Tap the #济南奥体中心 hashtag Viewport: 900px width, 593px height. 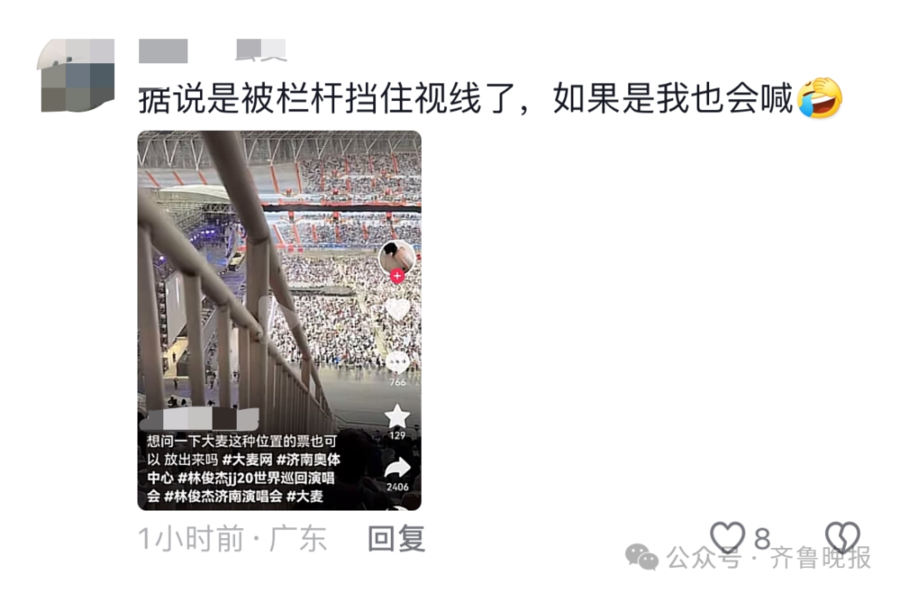pyautogui.click(x=244, y=469)
